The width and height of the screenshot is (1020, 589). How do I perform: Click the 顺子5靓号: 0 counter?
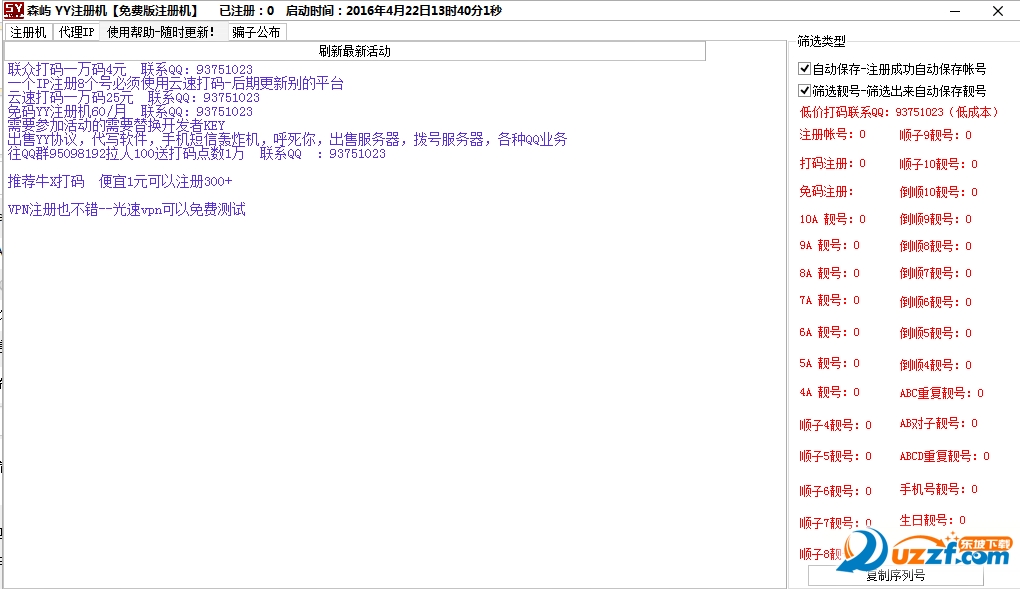tap(835, 456)
